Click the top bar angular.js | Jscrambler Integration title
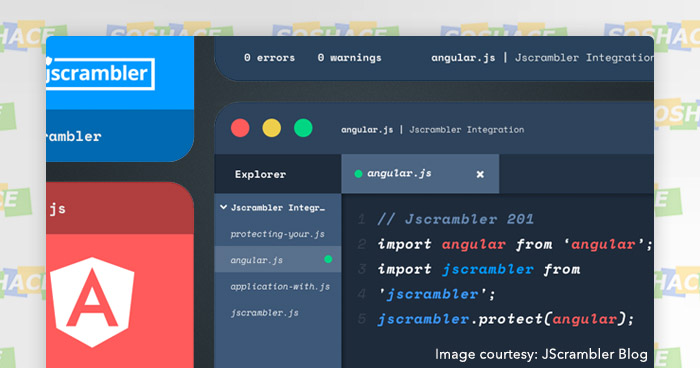This screenshot has width=700, height=368. coord(542,58)
